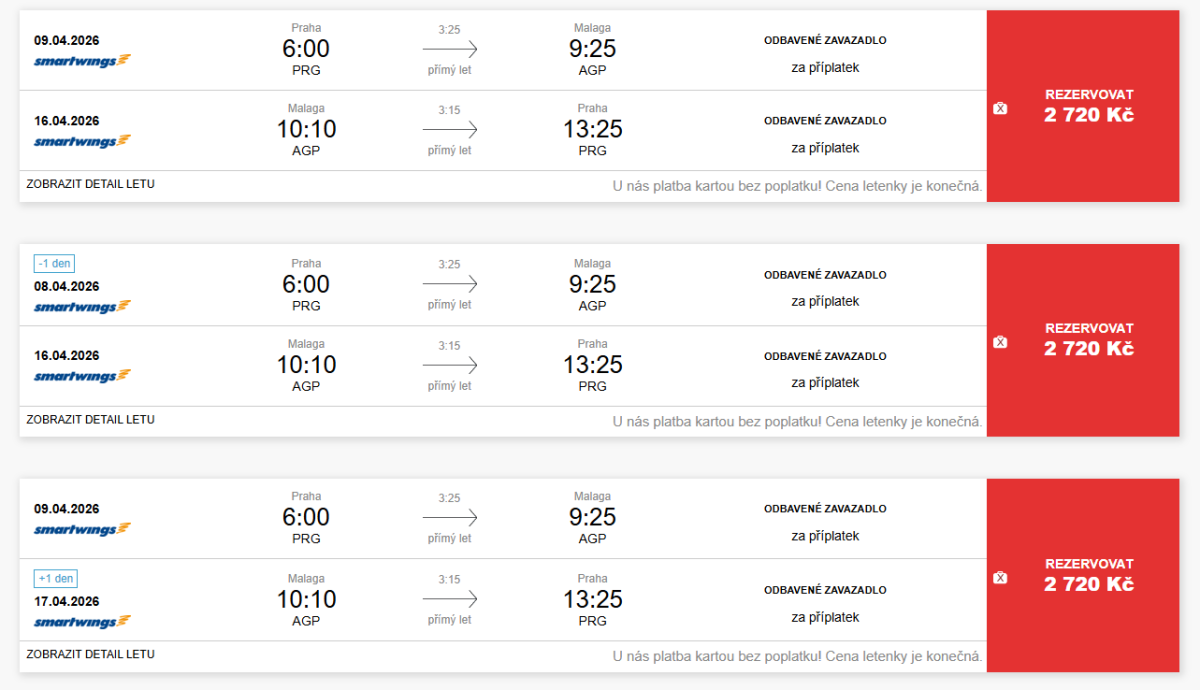Expand flight details for the 09.04–16.04 trip
1200x690 pixels.
click(x=91, y=184)
